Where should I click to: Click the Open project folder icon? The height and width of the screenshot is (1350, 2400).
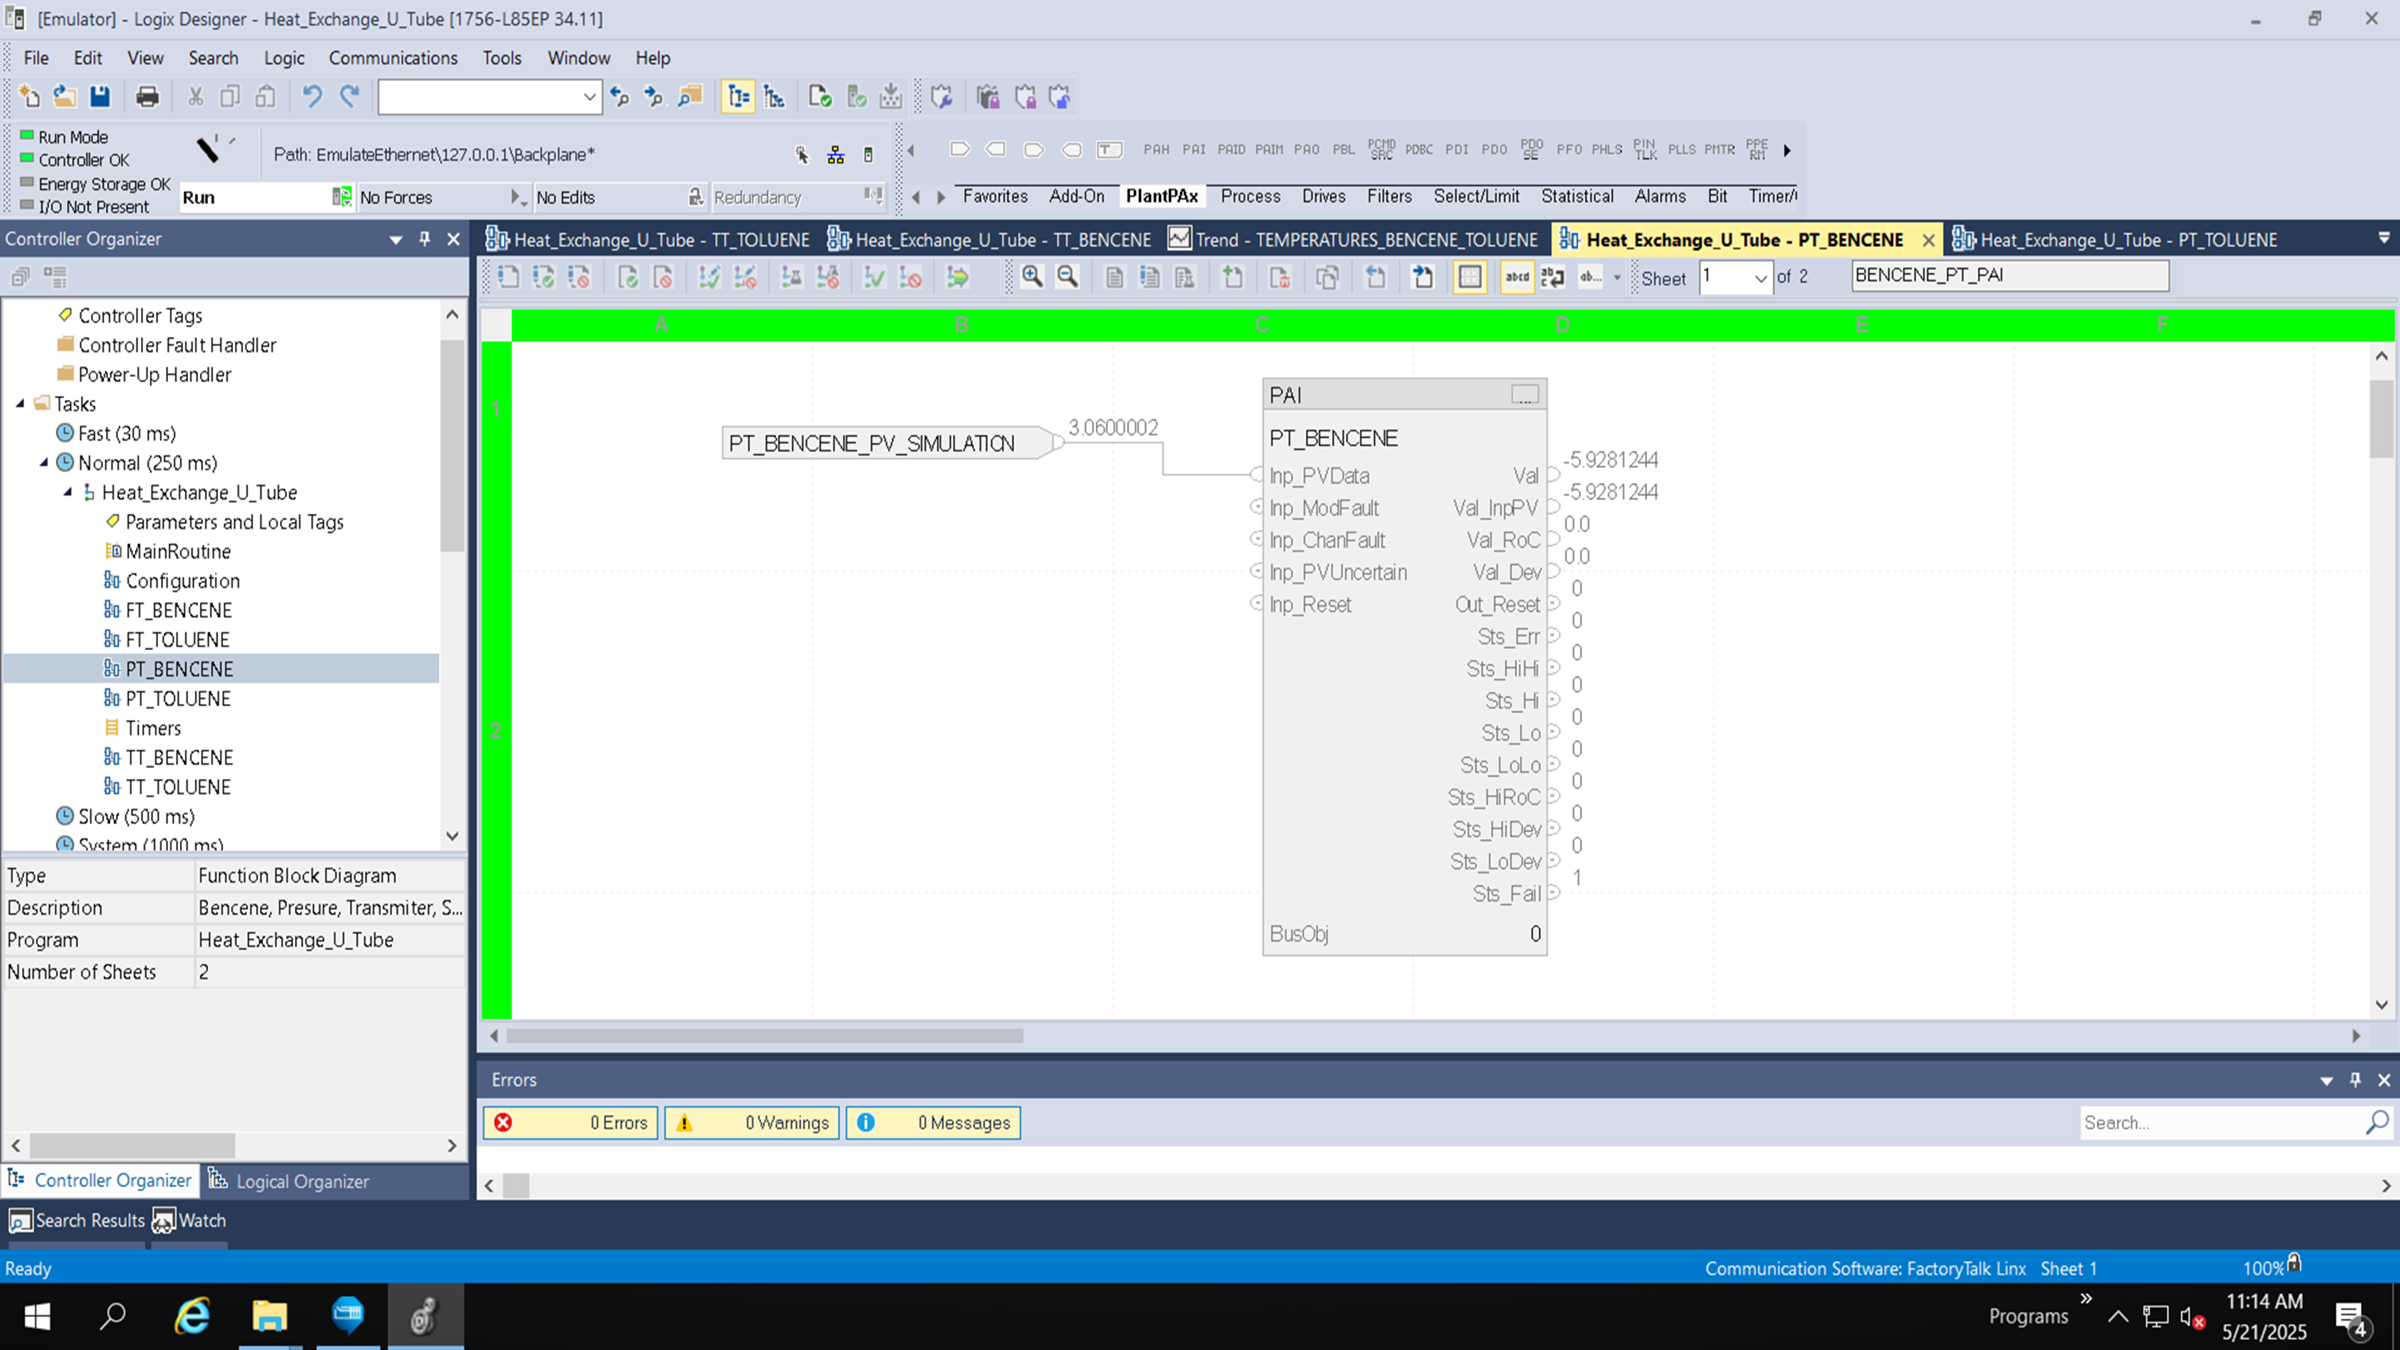(65, 96)
